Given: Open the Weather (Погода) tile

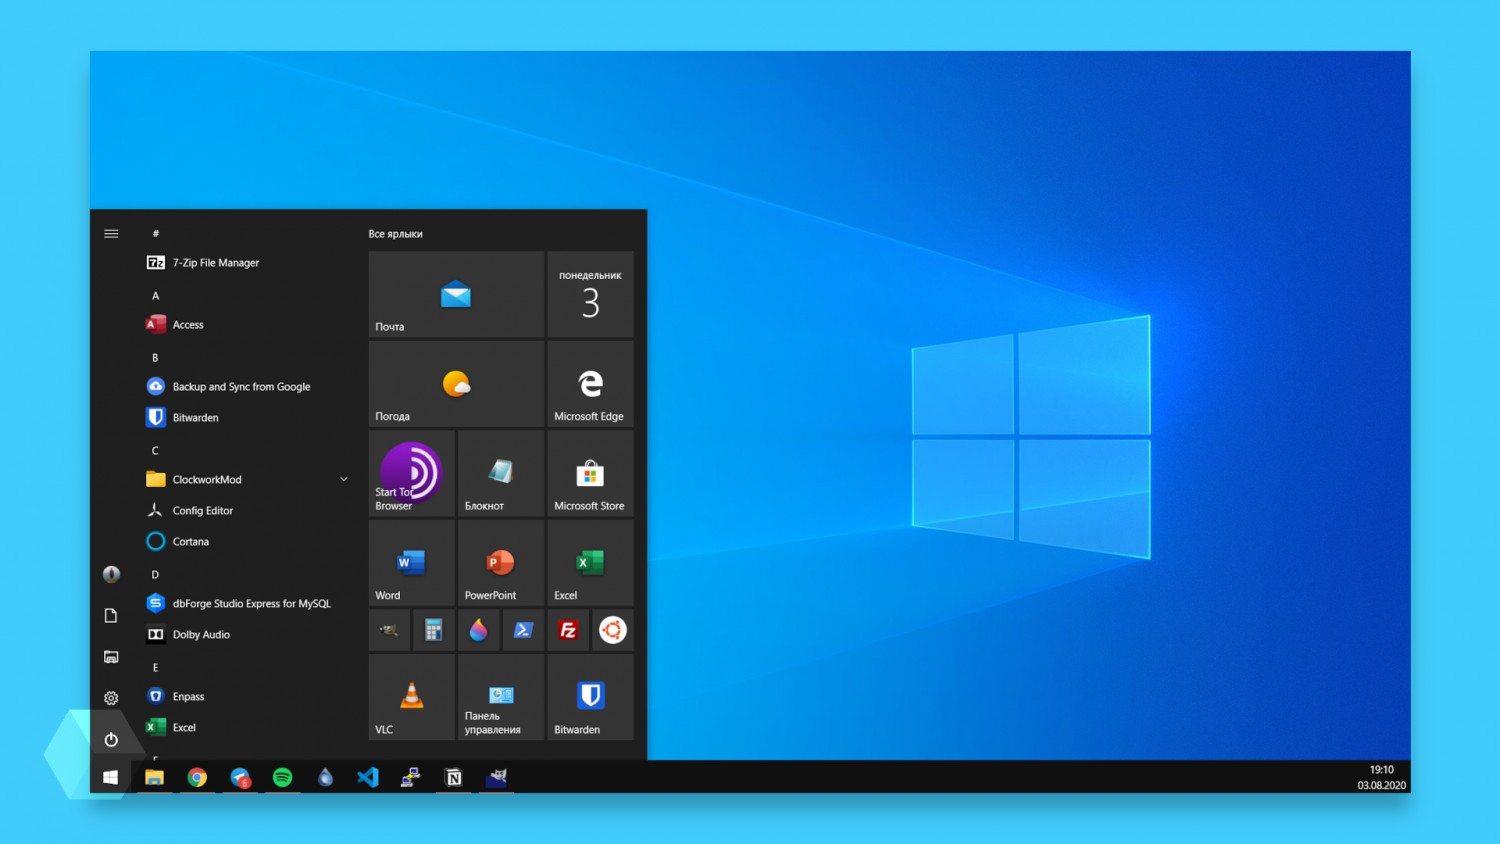Looking at the screenshot, I should tap(456, 384).
